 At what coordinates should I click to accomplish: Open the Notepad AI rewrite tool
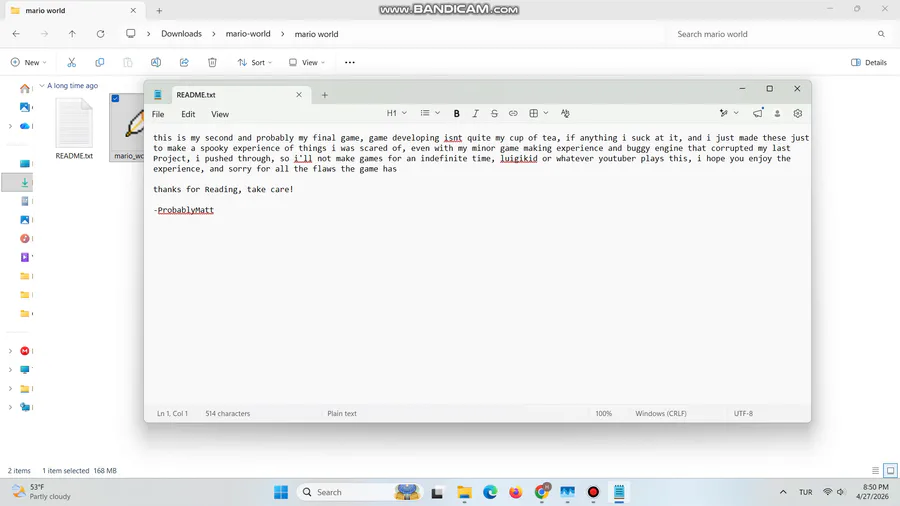[724, 114]
